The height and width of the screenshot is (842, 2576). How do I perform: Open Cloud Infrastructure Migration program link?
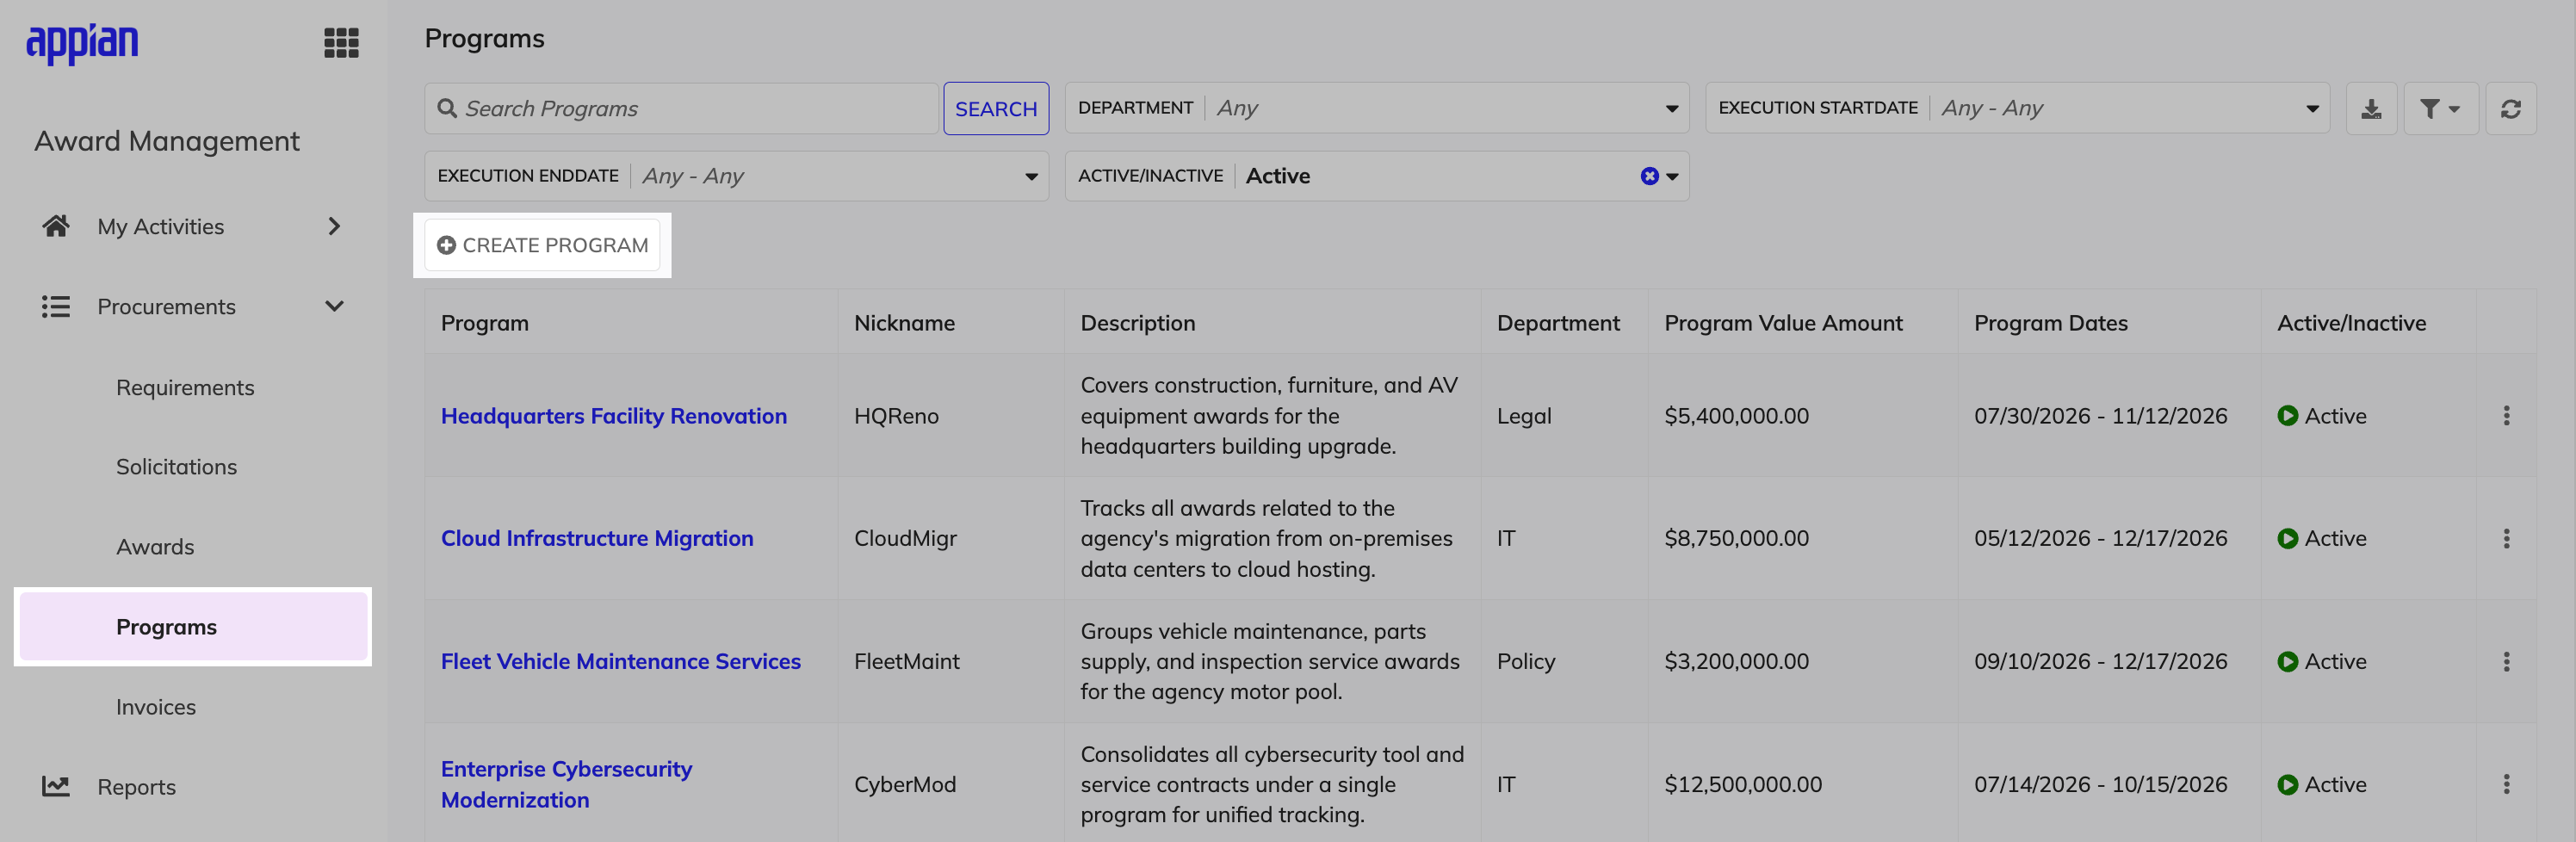597,539
